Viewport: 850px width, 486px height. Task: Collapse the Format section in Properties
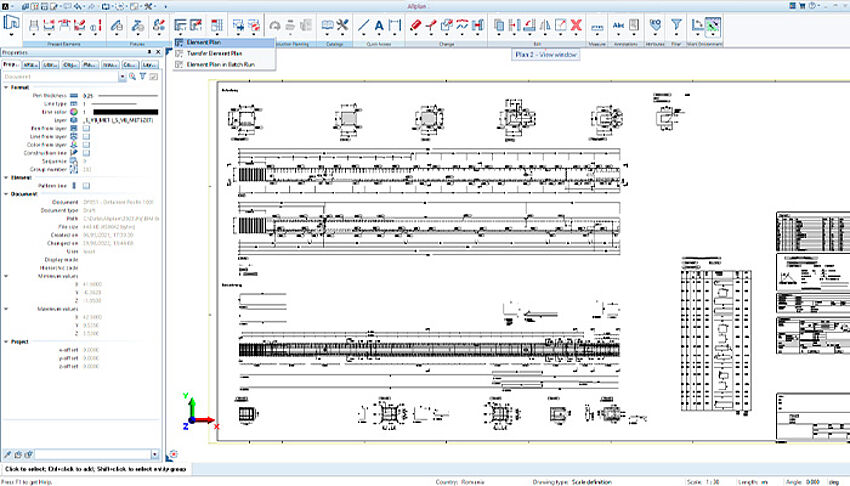coord(5,87)
